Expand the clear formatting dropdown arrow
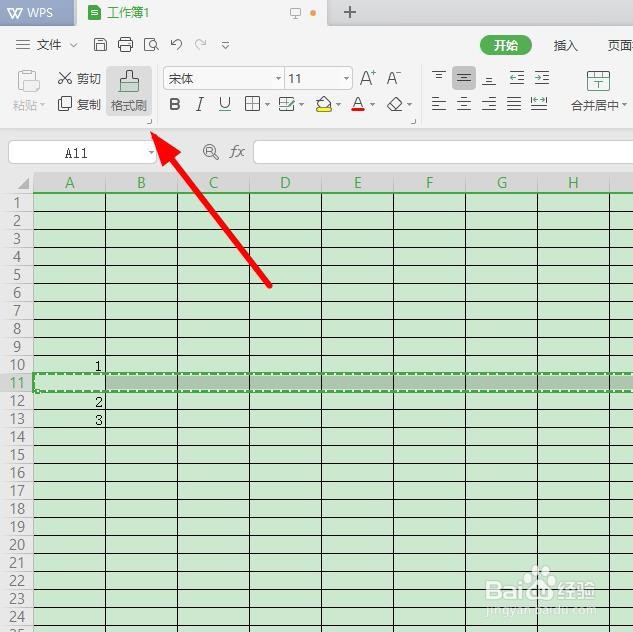 (409, 105)
